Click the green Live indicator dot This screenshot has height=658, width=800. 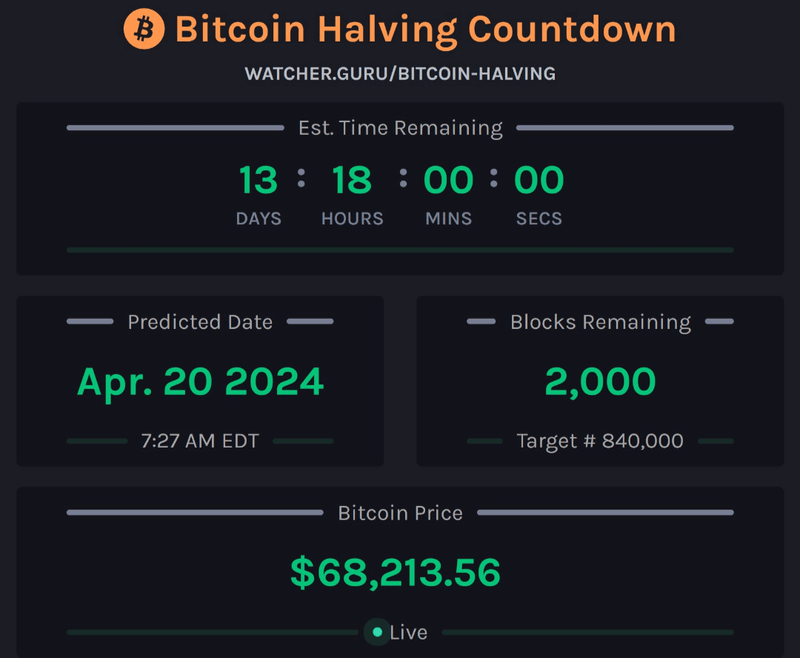377,632
